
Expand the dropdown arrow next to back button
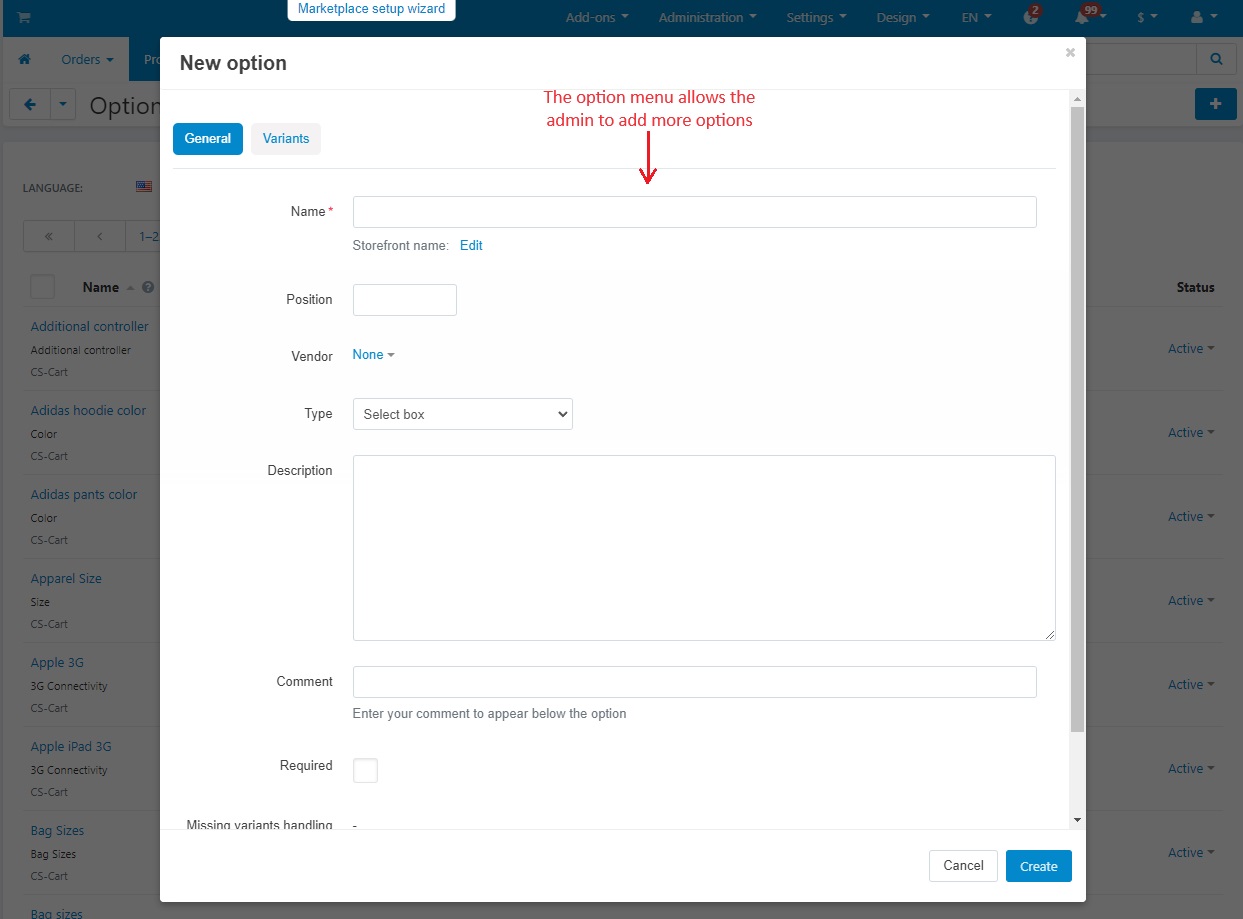coord(63,104)
